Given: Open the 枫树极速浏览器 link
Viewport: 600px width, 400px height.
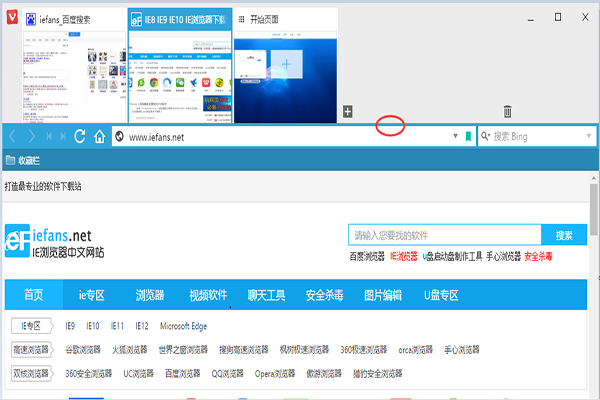Looking at the screenshot, I should [x=304, y=349].
